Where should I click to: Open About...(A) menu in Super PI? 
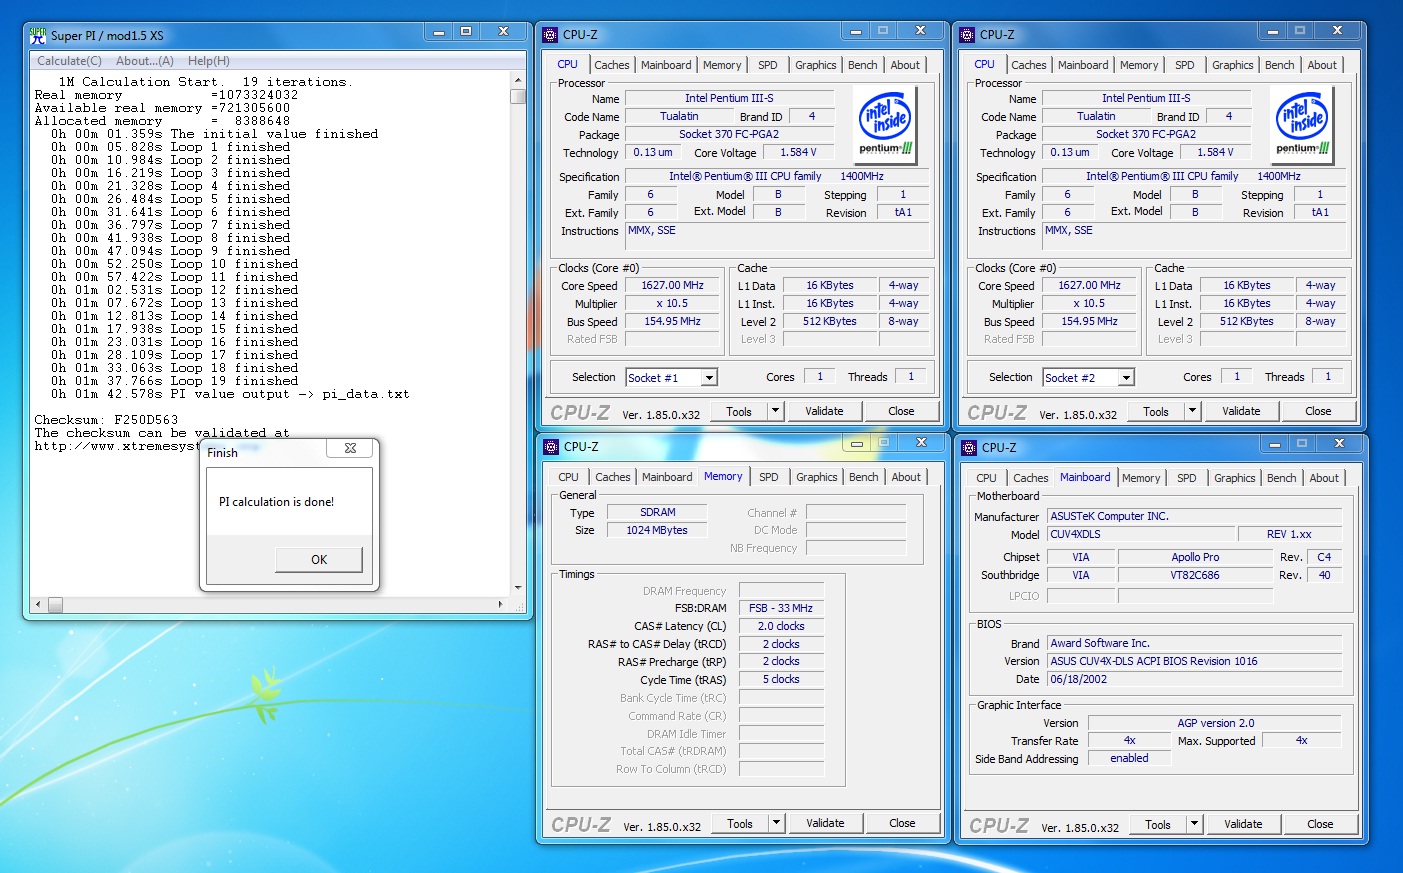pos(145,61)
